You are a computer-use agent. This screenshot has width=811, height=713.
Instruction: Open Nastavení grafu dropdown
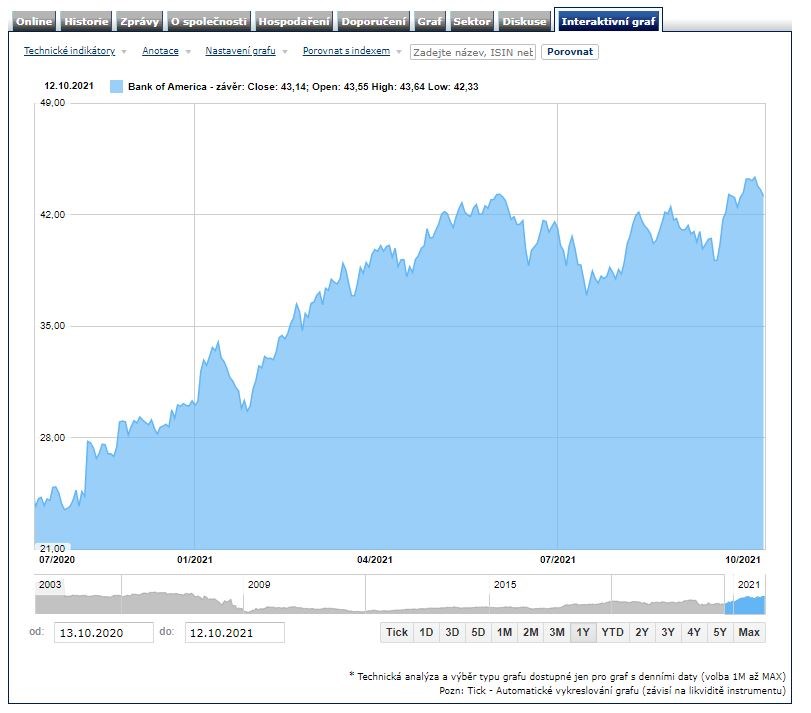click(240, 51)
